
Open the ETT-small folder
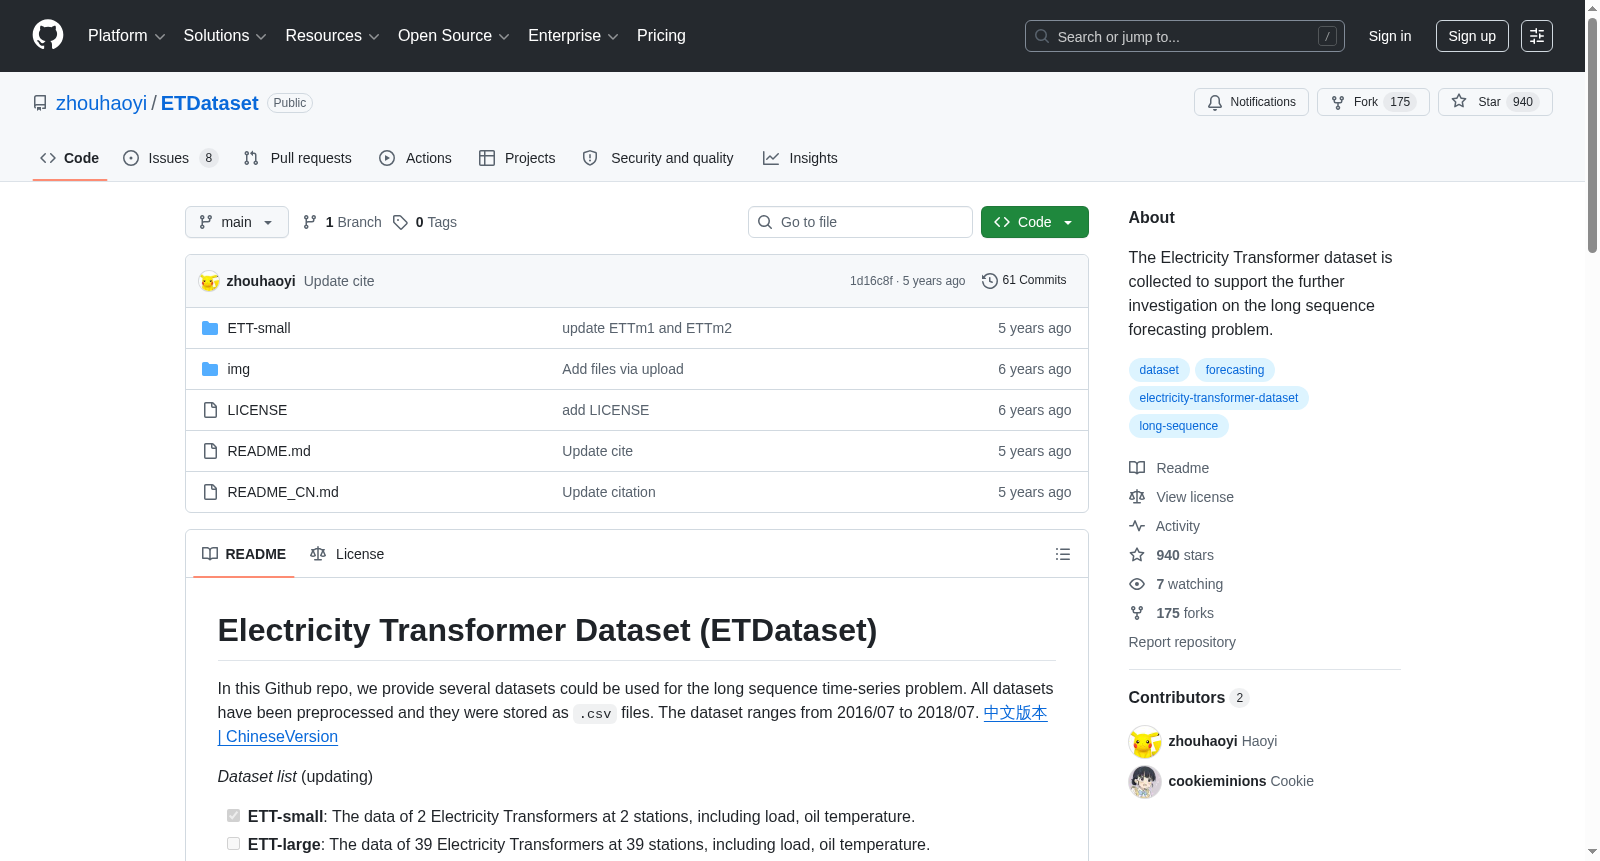(x=259, y=328)
